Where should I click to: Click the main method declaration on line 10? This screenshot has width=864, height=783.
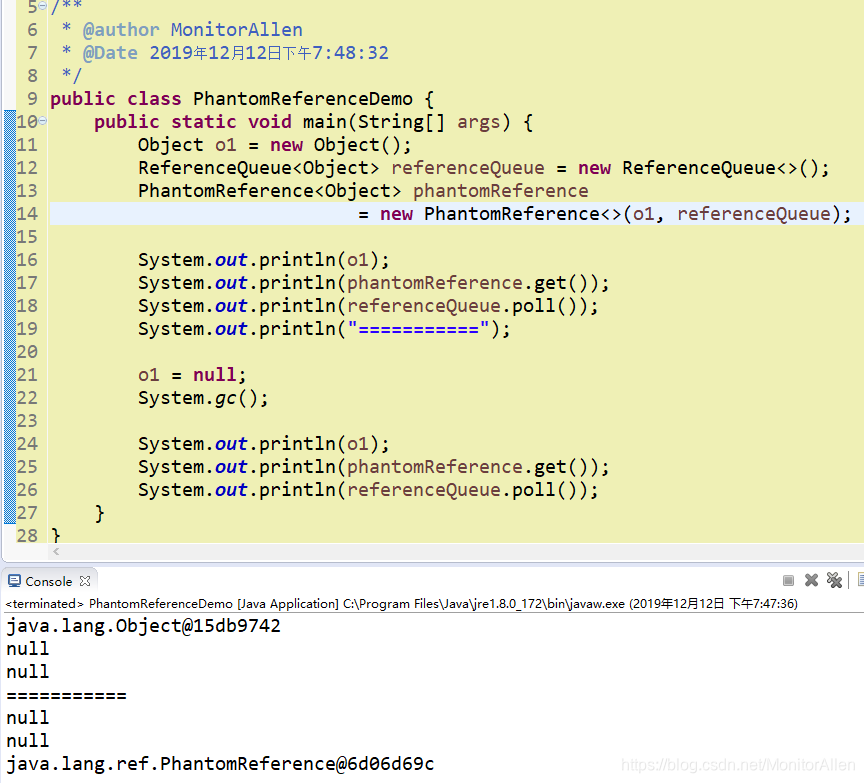point(314,122)
